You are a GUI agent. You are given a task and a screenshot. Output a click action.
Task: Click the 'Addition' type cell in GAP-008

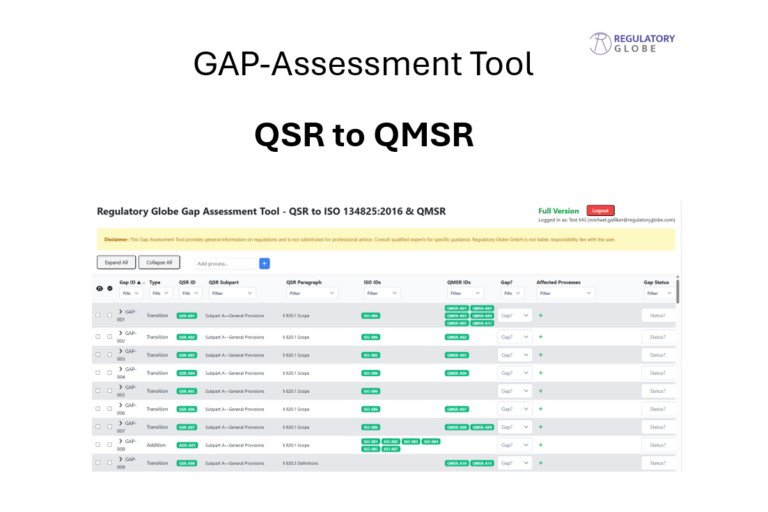(x=156, y=445)
